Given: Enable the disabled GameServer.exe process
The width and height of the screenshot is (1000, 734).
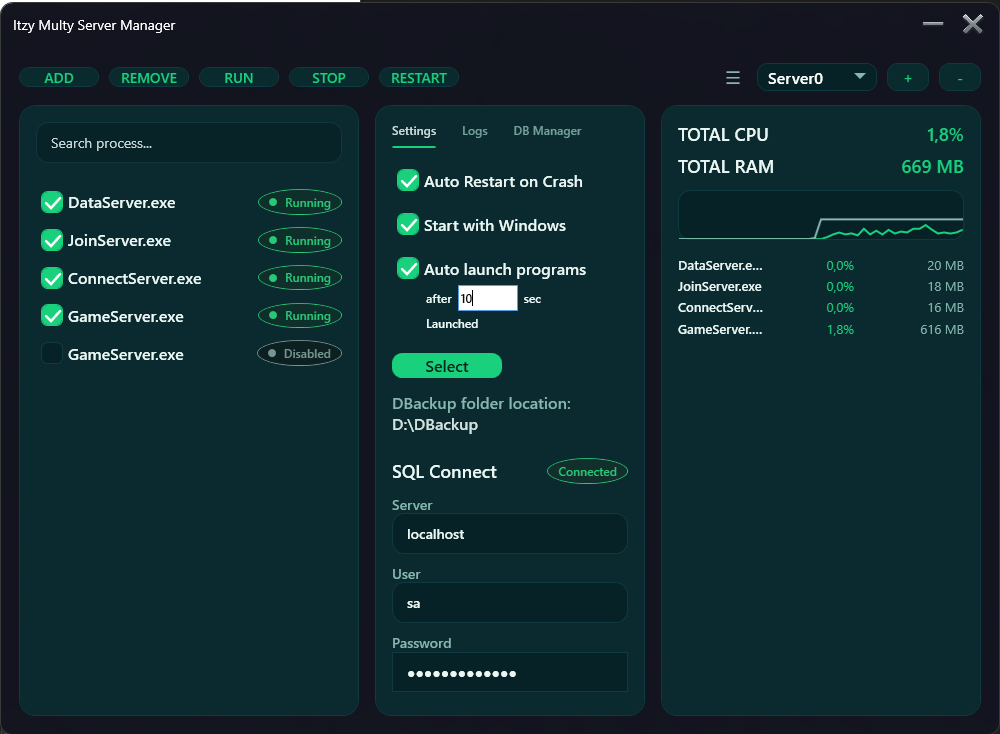Looking at the screenshot, I should point(51,354).
